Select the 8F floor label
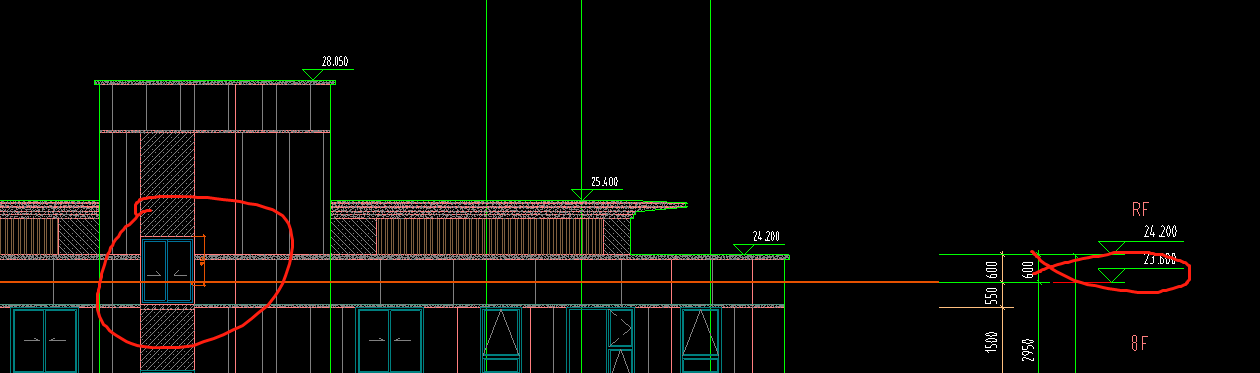1260x373 pixels. [x=1140, y=343]
